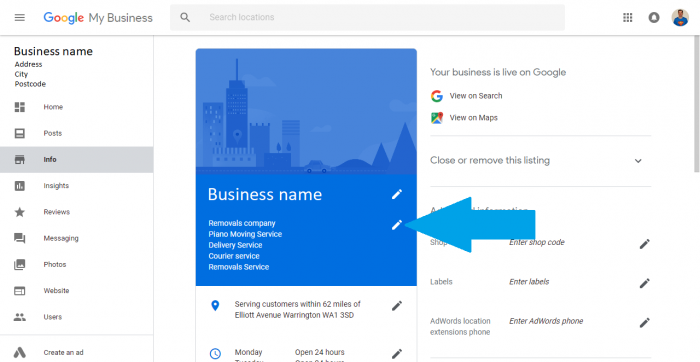Click Monday Open 24 hours row
Screen dimensions: 700x362
[289, 352]
